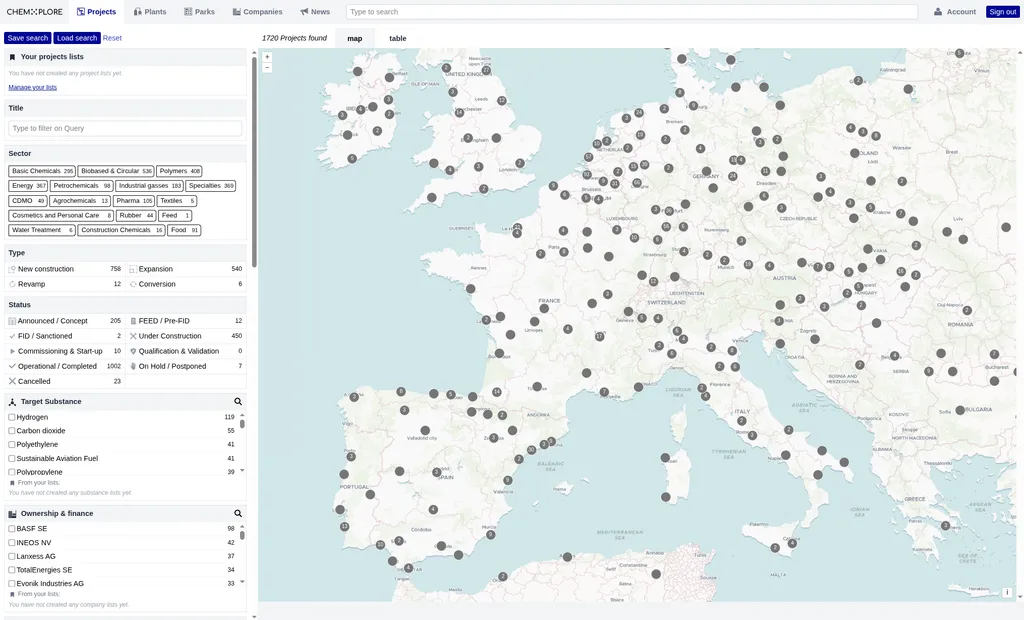Check the INEOS NV checkbox
This screenshot has height=620, width=1024.
[12, 542]
